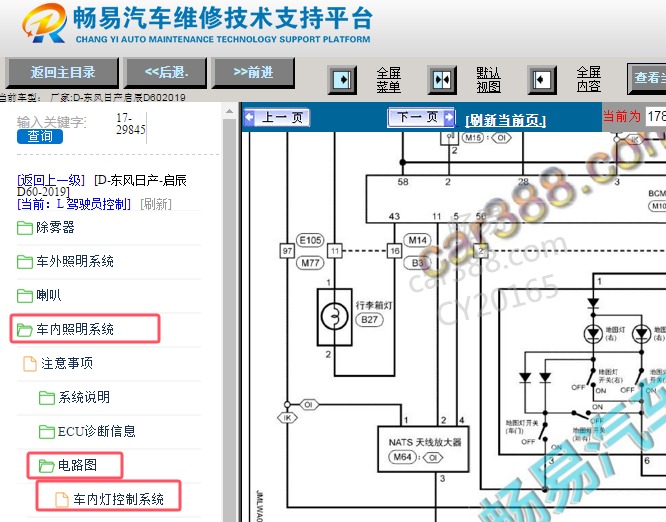The height and width of the screenshot is (522, 666).
Task: Open 车内灯控制系统 document
Action: pyautogui.click(x=118, y=499)
